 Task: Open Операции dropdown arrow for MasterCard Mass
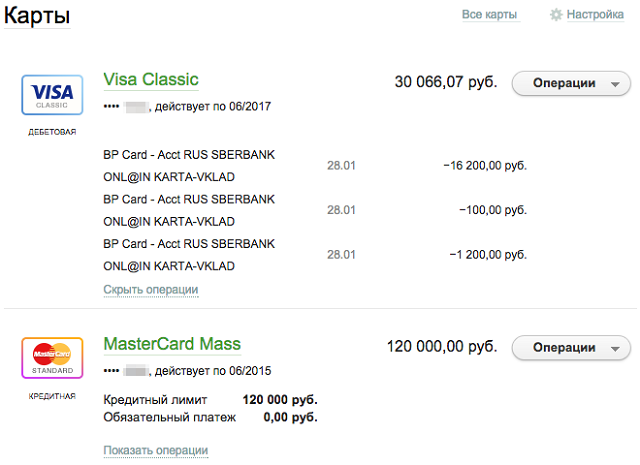pyautogui.click(x=615, y=349)
